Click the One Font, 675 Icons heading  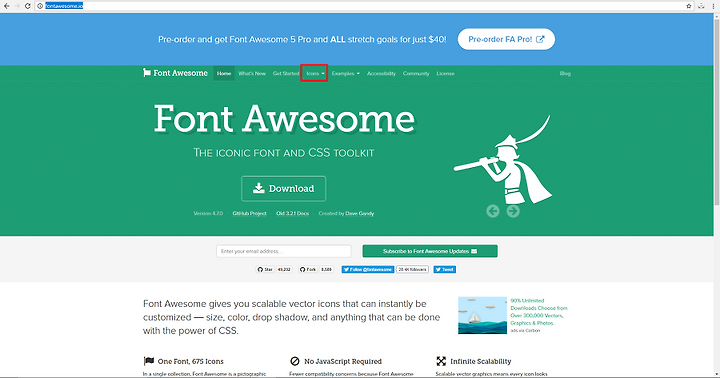190,361
